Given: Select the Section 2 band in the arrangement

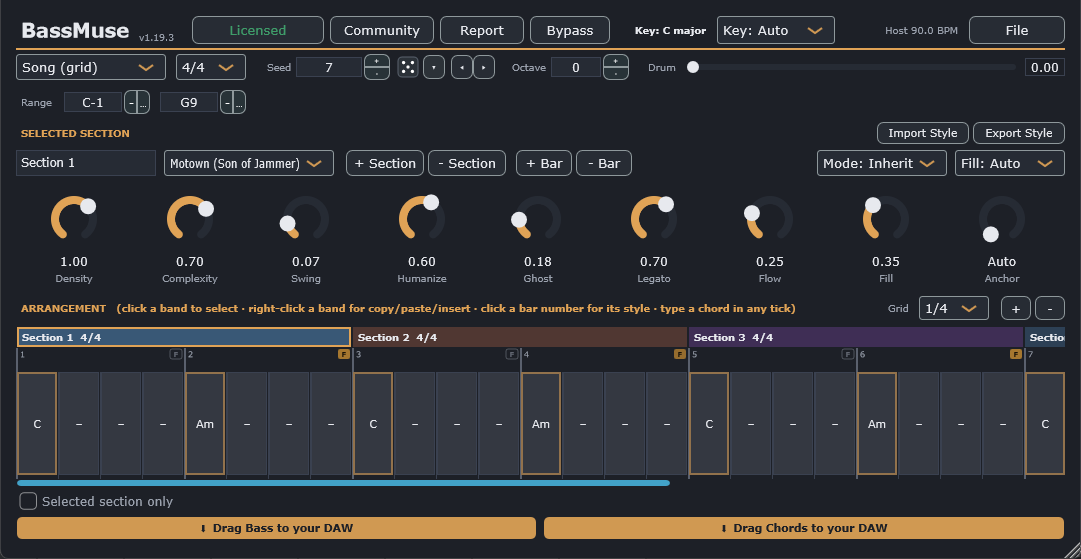Looking at the screenshot, I should (x=521, y=337).
